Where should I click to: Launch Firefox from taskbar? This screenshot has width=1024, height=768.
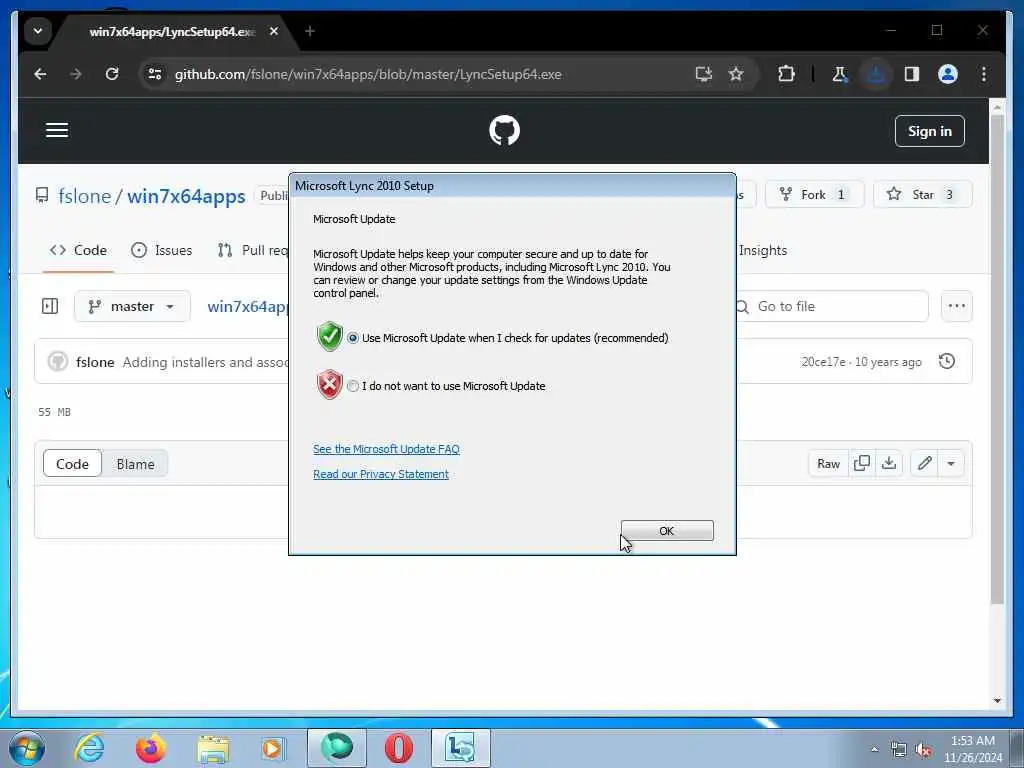[x=150, y=748]
